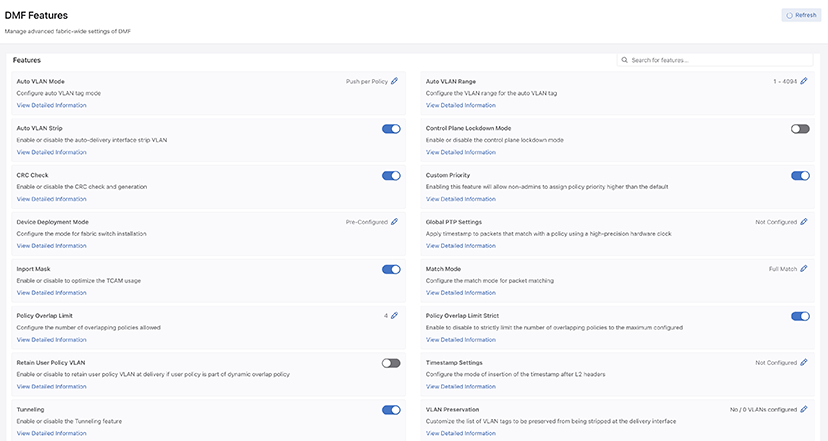View Detailed Information for Auto VLAN Range
This screenshot has height=441, width=828.
pos(460,105)
